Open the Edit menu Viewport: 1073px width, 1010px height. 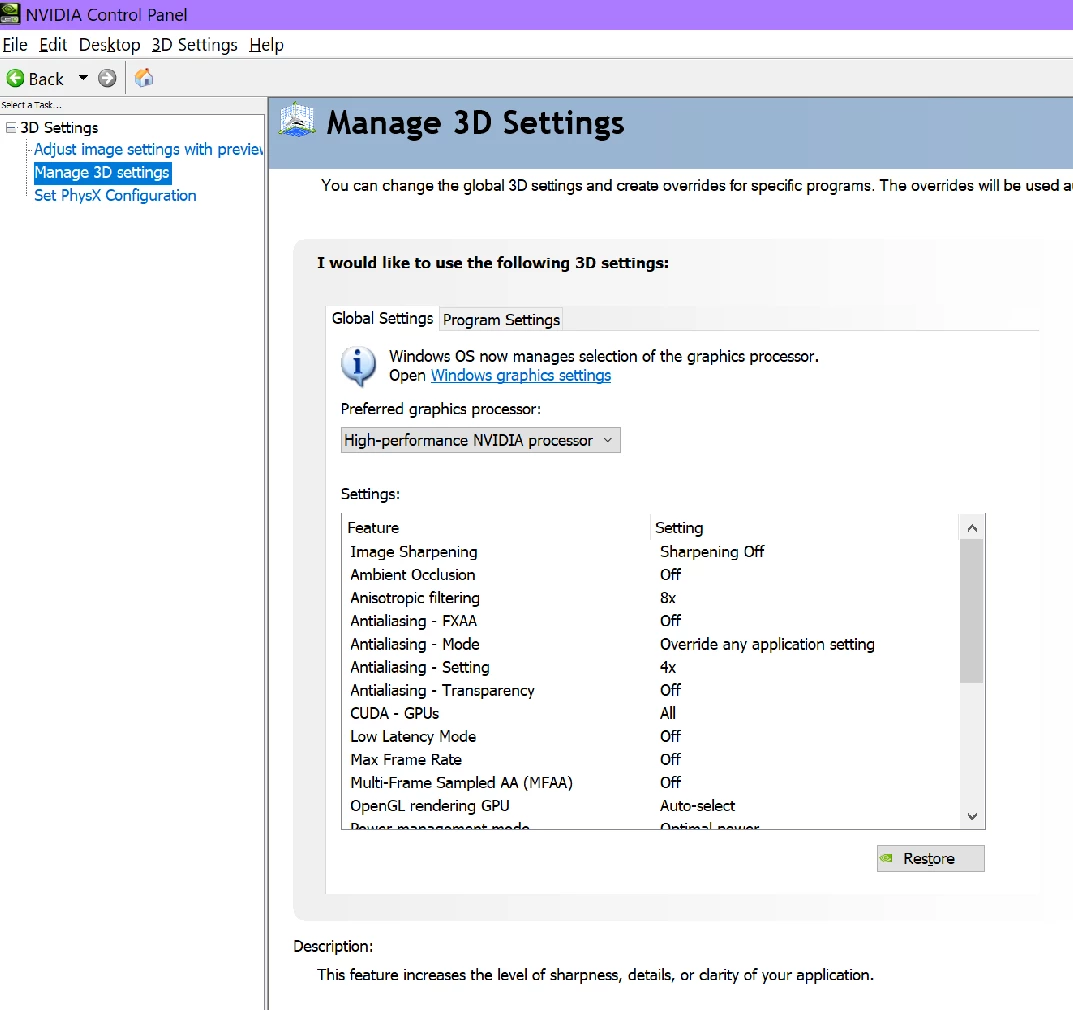pos(53,45)
